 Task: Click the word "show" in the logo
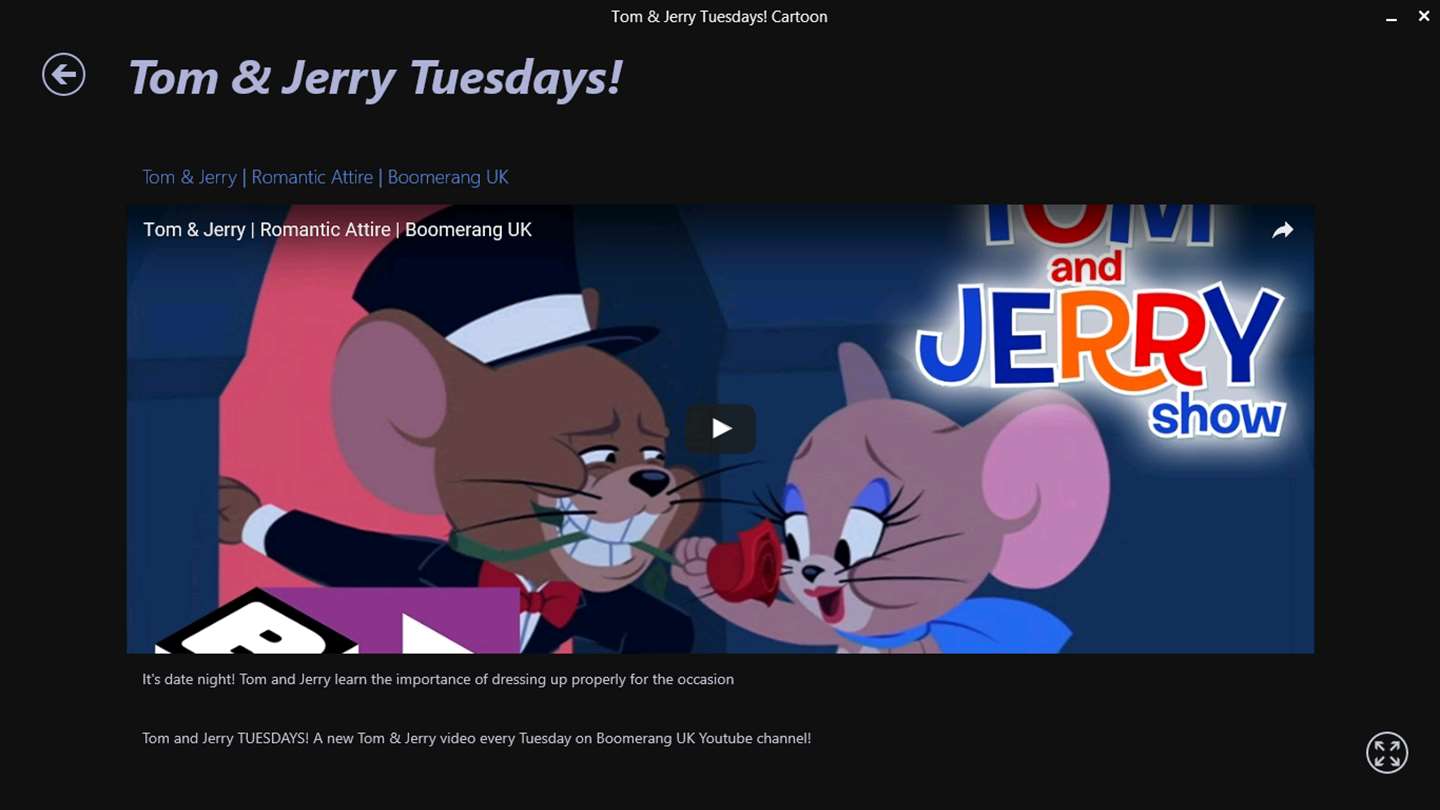[1216, 416]
